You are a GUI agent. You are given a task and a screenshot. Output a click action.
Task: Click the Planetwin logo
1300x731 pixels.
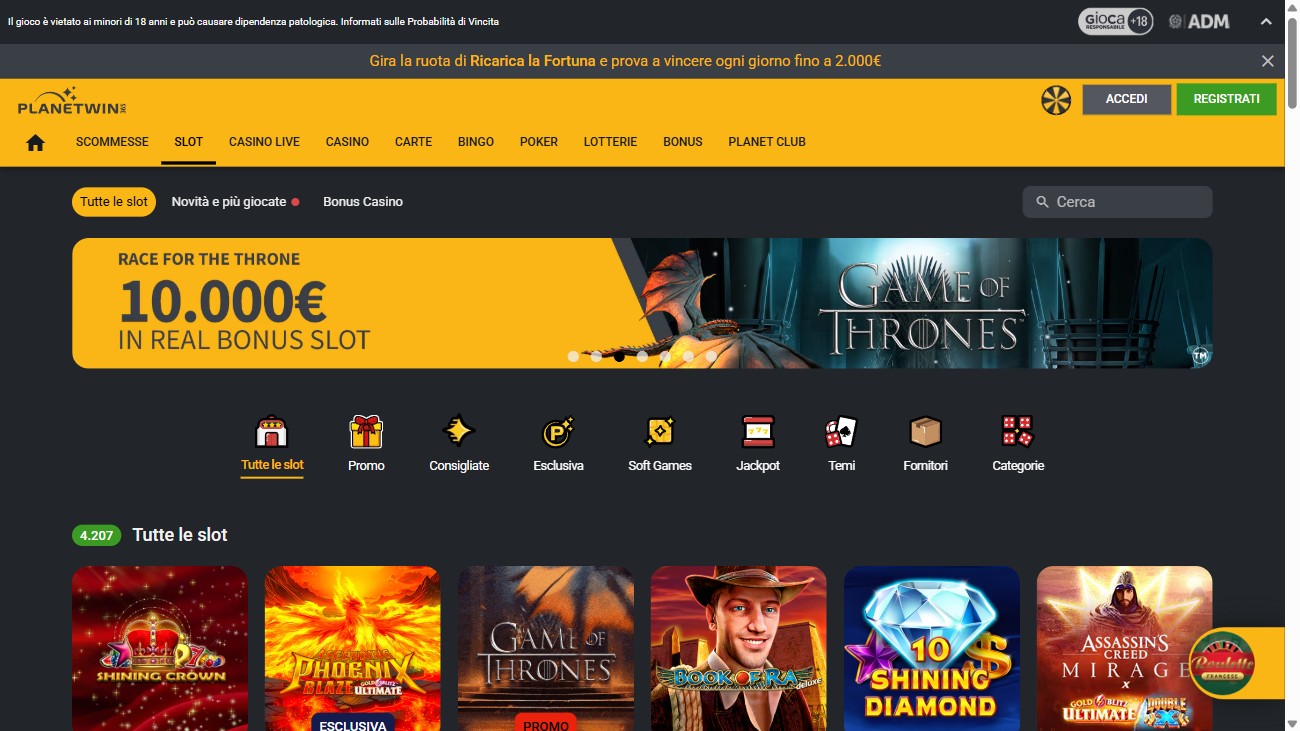point(72,101)
